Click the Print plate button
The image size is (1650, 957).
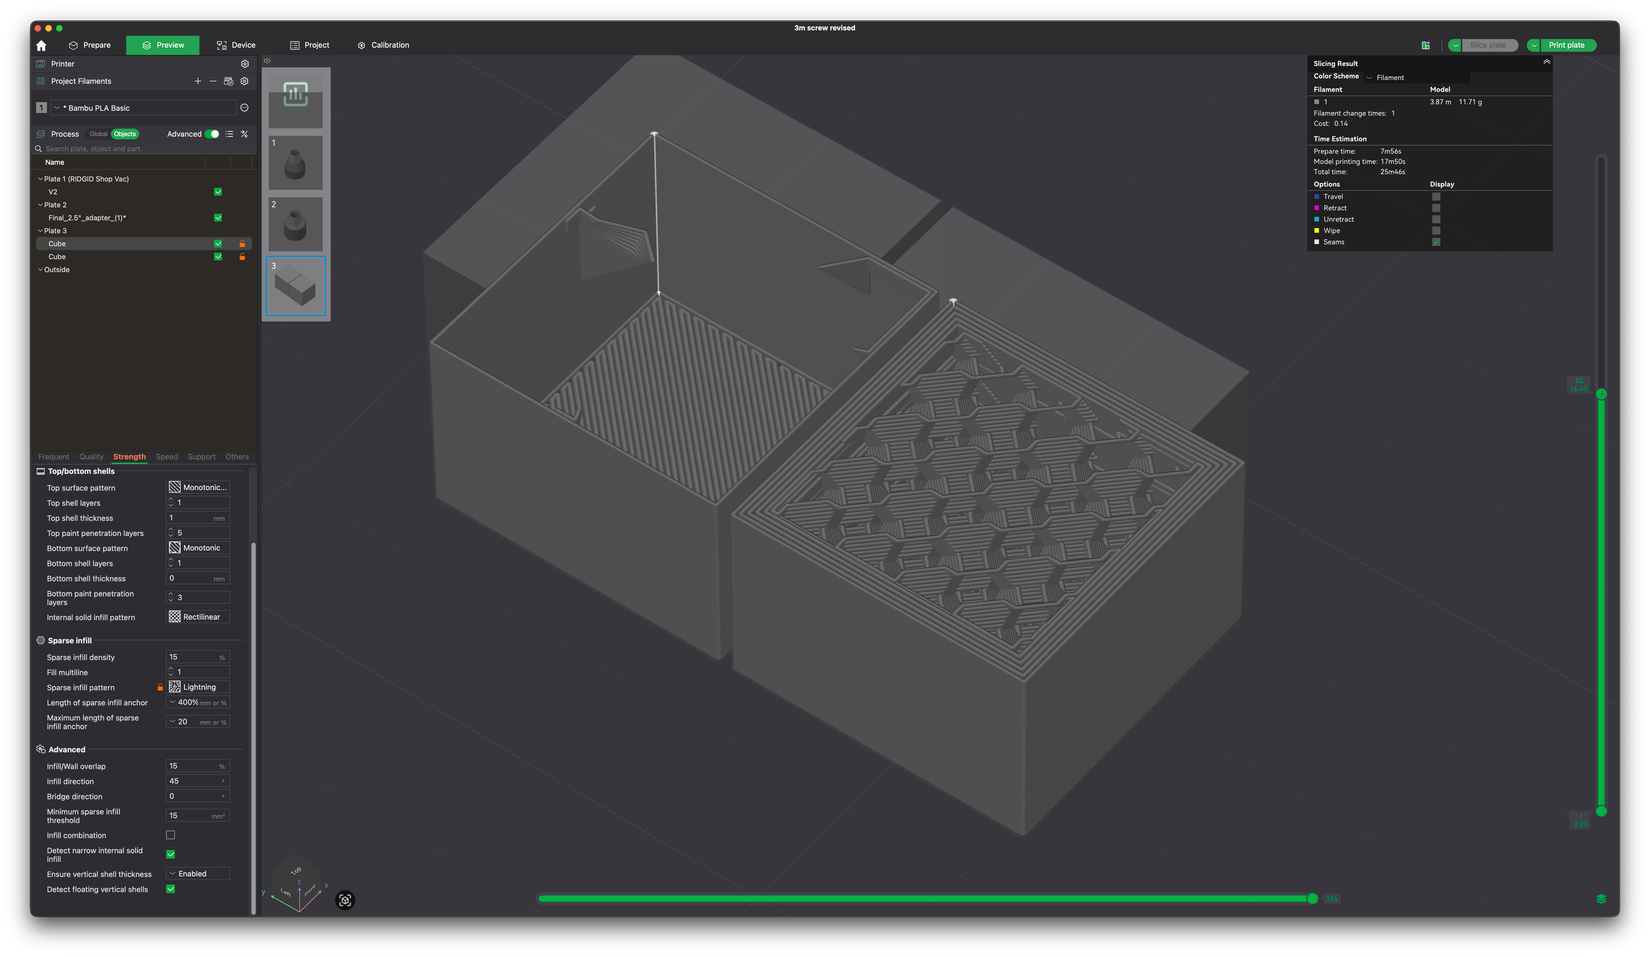point(1566,45)
